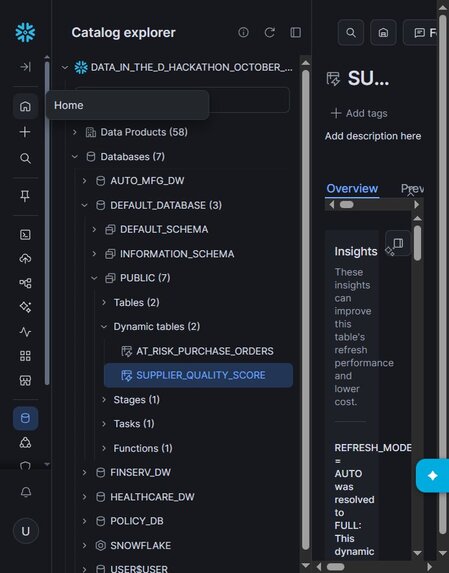Image resolution: width=449 pixels, height=573 pixels.
Task: Click the Catalog explorer info icon
Action: pos(243,33)
